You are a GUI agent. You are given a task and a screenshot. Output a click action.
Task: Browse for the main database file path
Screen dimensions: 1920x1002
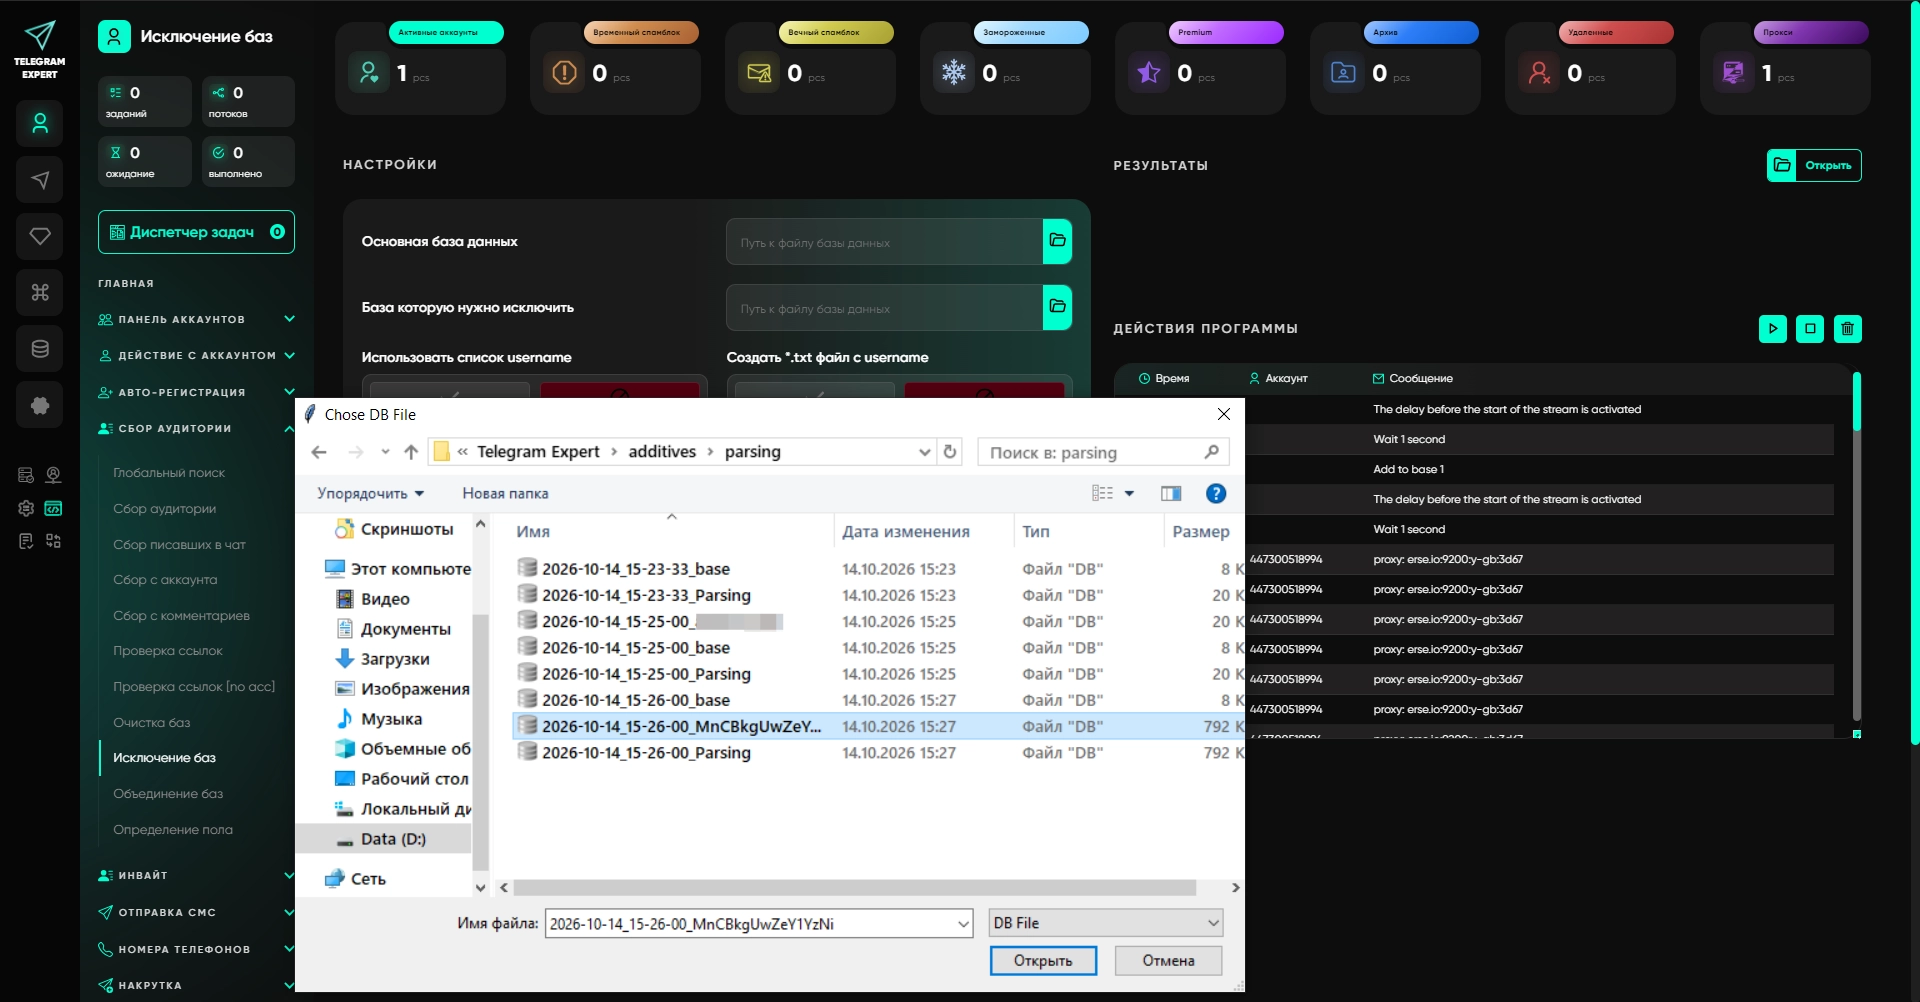(x=1057, y=241)
